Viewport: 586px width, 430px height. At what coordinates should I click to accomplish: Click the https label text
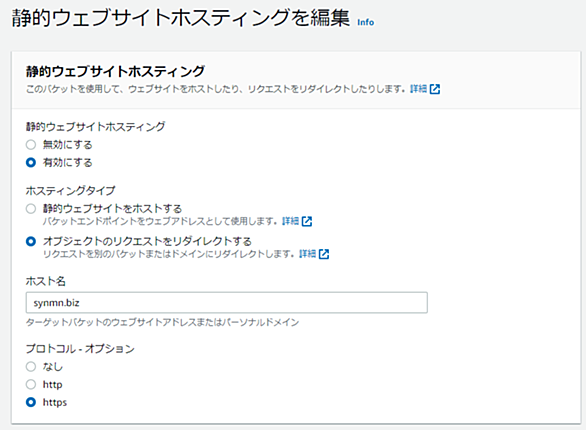click(x=55, y=402)
